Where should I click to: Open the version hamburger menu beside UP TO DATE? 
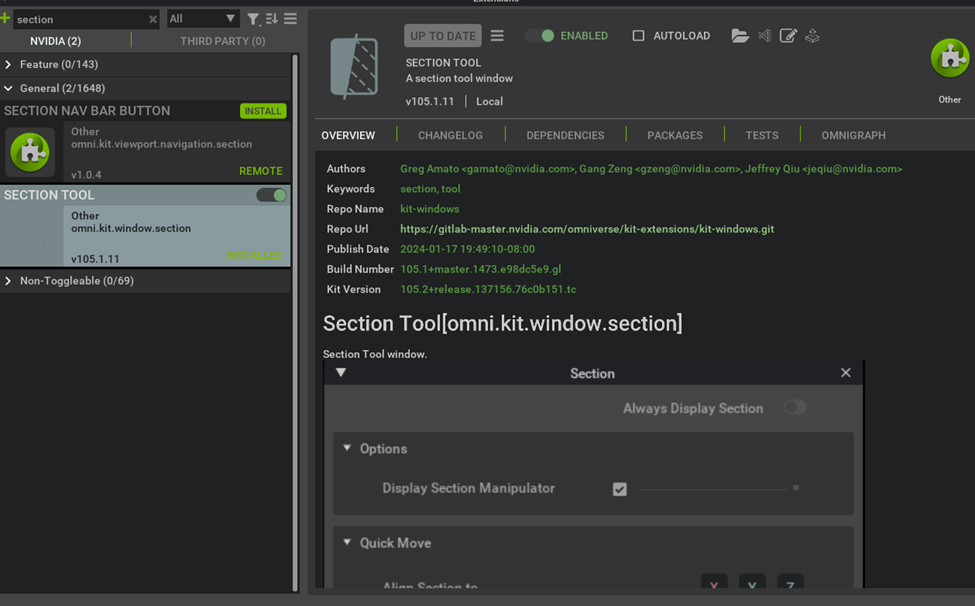pos(497,36)
